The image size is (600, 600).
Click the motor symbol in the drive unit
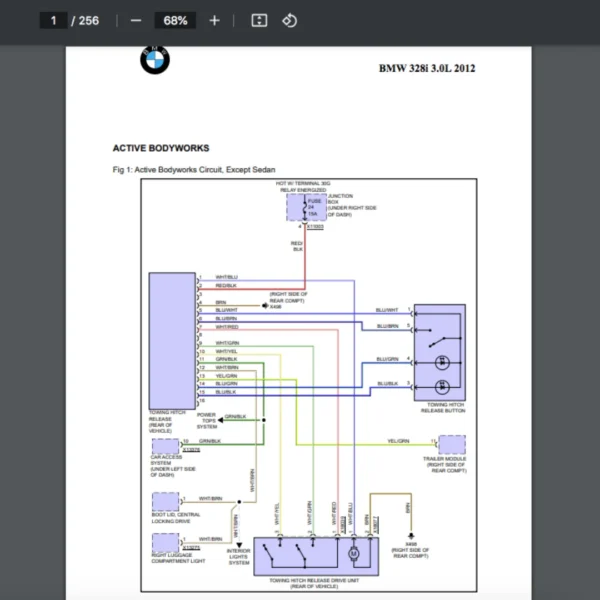[352, 551]
